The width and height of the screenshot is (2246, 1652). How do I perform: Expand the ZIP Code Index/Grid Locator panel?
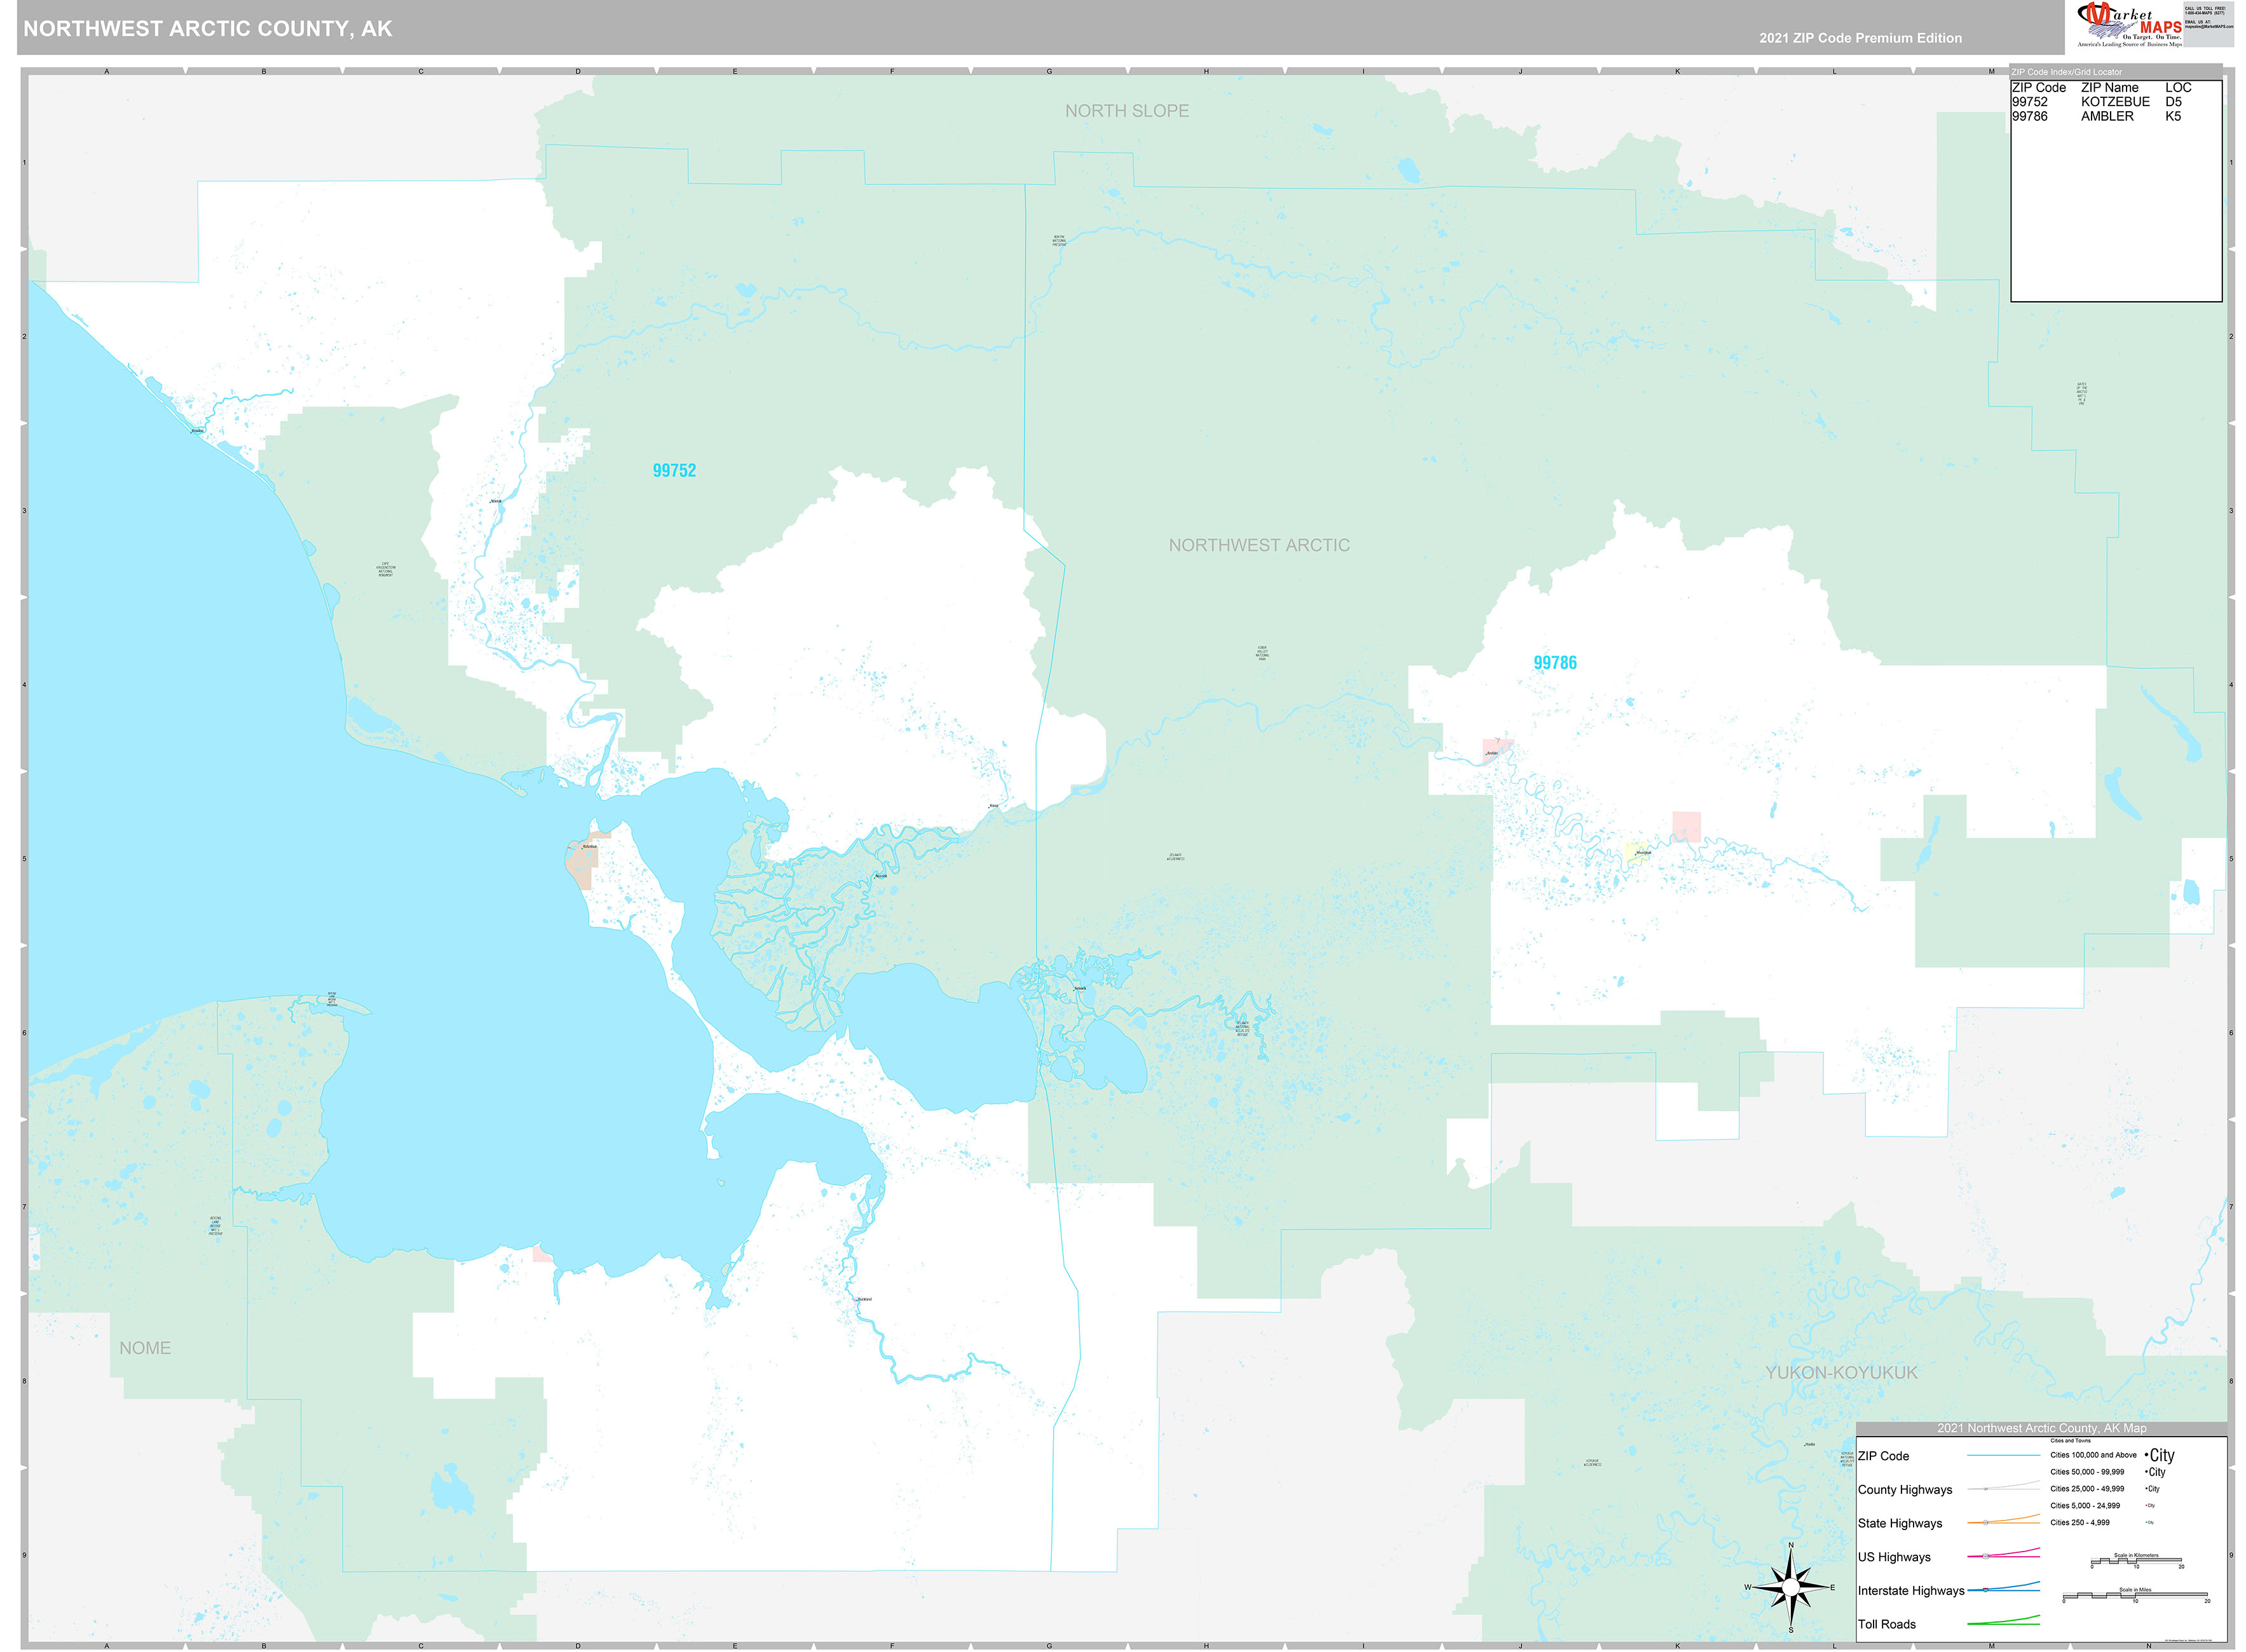(x=2067, y=71)
